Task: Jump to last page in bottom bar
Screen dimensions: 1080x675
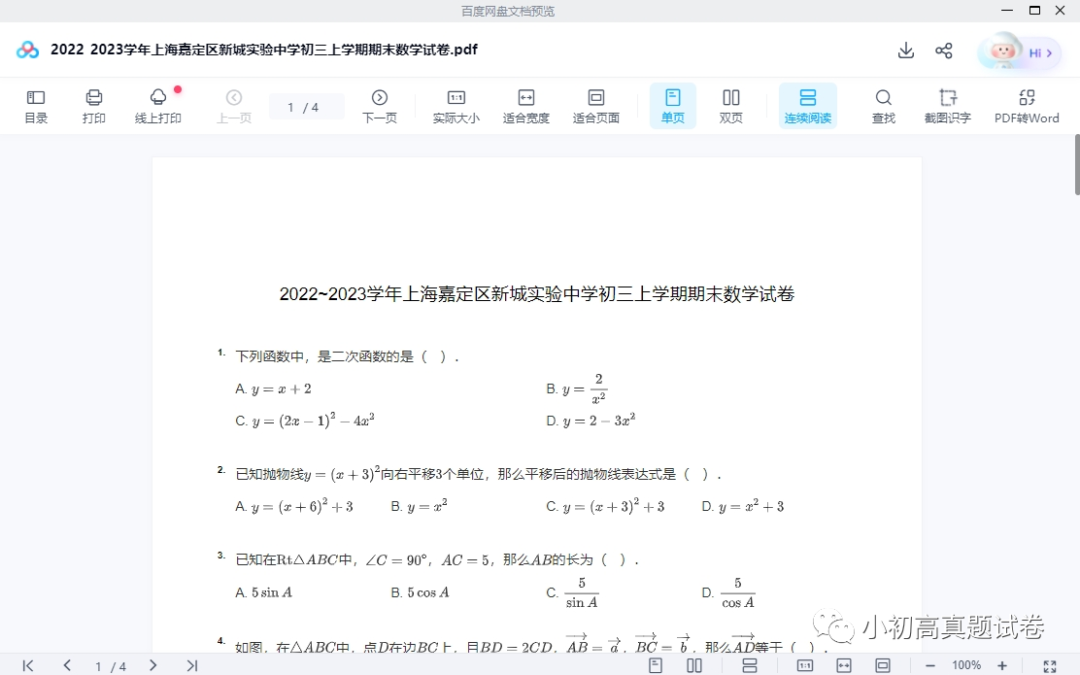Action: 192,665
